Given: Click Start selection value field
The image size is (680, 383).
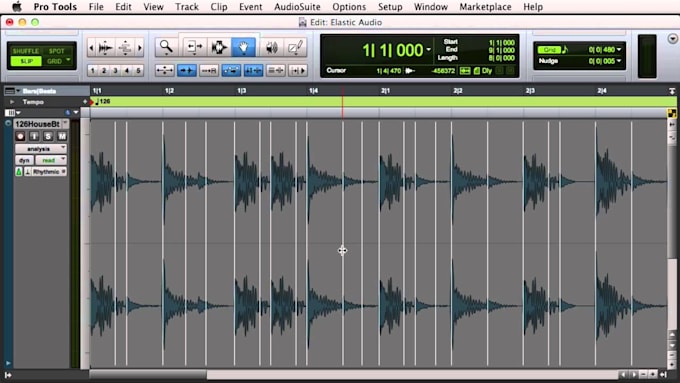Looking at the screenshot, I should pos(501,43).
